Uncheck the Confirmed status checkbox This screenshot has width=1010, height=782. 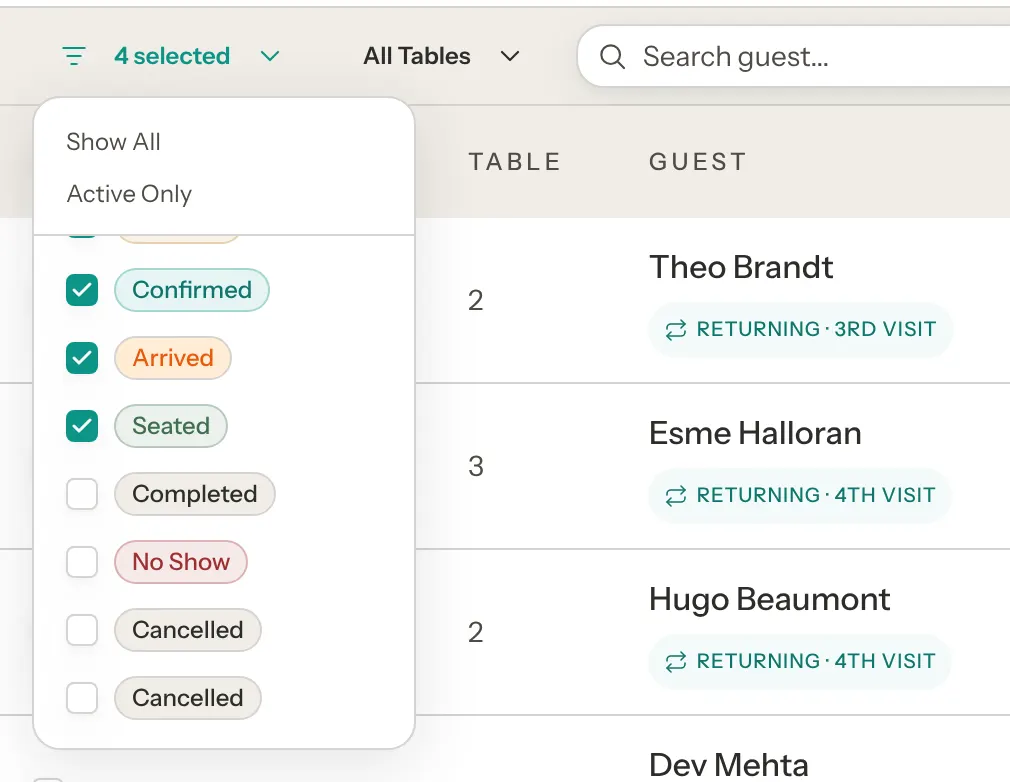pyautogui.click(x=82, y=290)
